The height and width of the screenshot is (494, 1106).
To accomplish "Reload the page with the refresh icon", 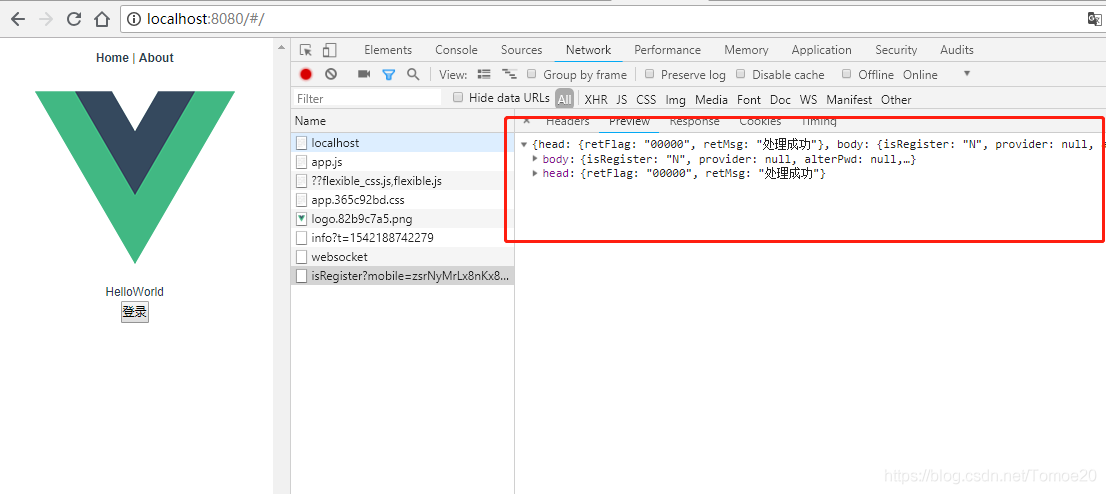I will coord(74,19).
